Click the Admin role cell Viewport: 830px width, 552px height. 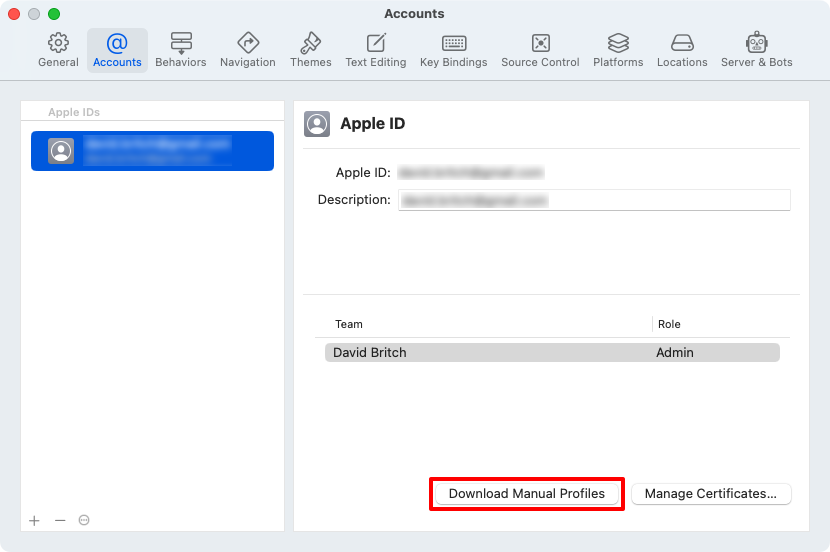click(674, 352)
